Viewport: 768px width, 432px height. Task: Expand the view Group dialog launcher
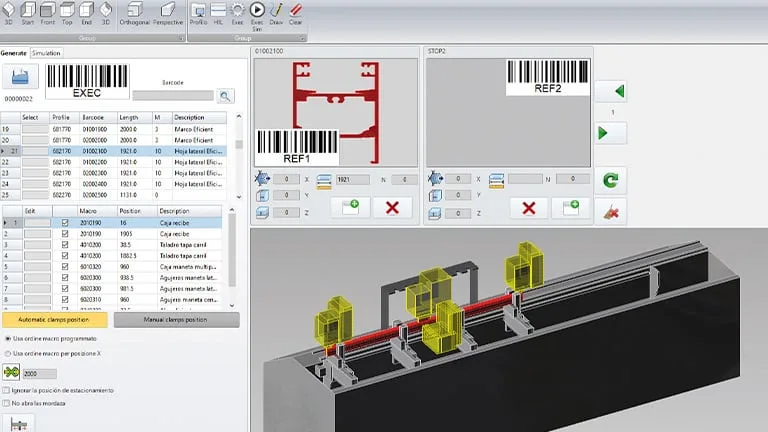coord(181,38)
